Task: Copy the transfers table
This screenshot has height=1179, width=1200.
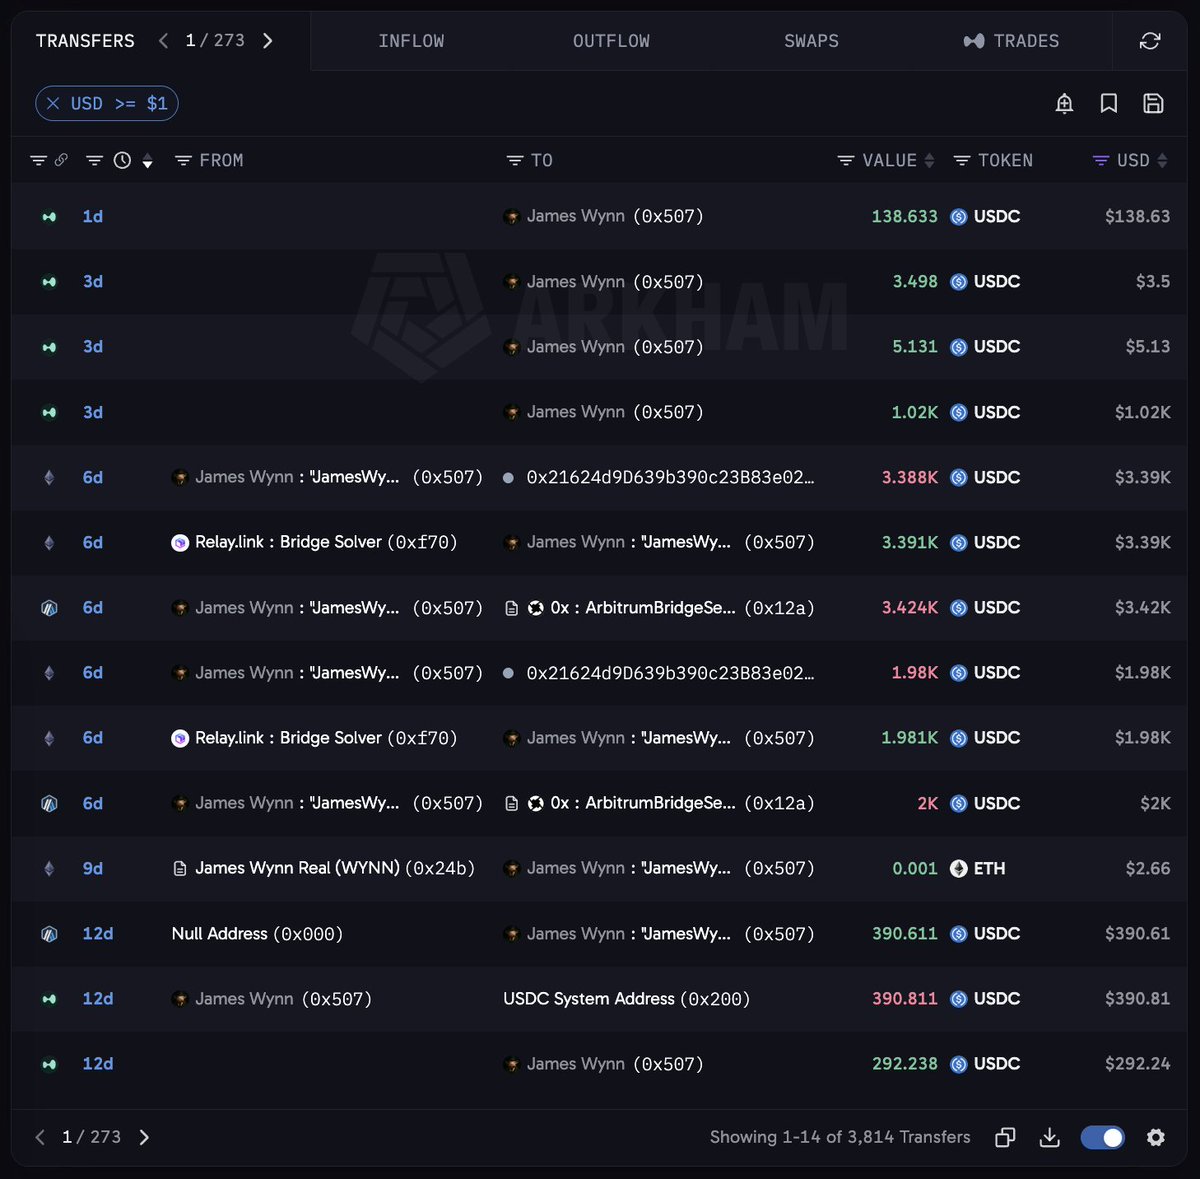Action: pos(1005,1137)
